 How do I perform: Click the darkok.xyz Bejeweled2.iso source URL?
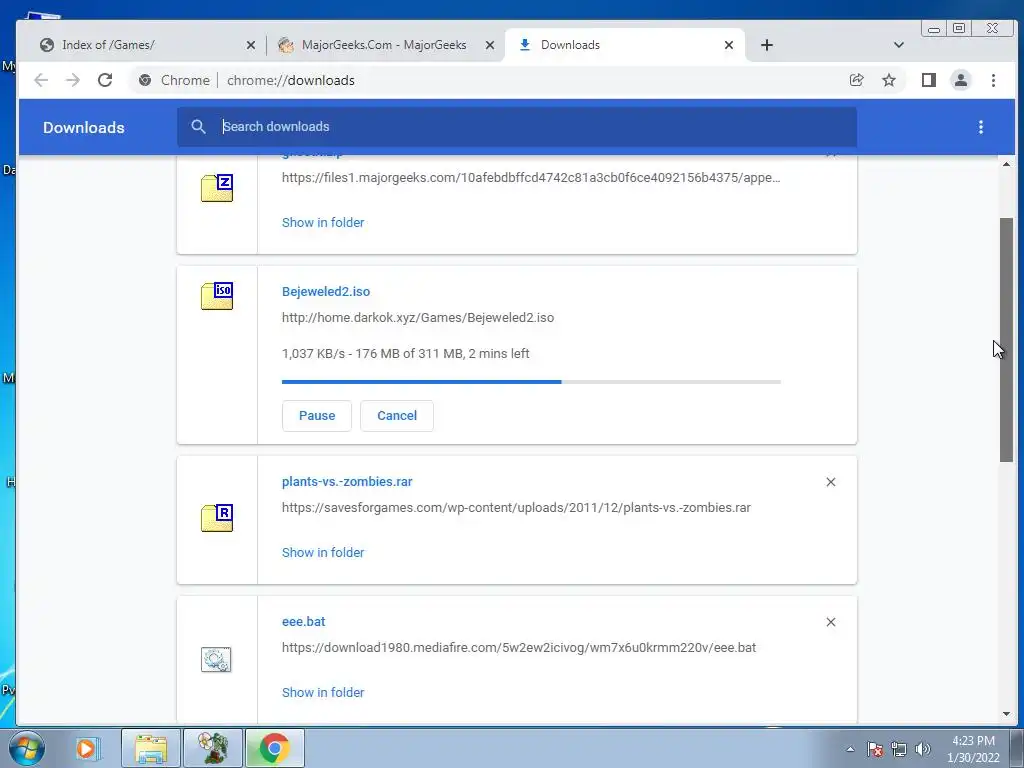418,318
